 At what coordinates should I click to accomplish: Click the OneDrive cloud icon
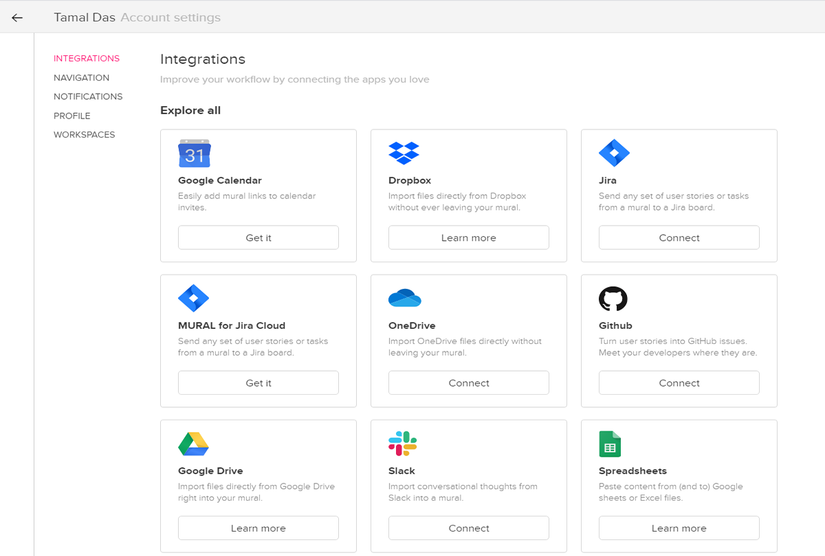point(404,298)
